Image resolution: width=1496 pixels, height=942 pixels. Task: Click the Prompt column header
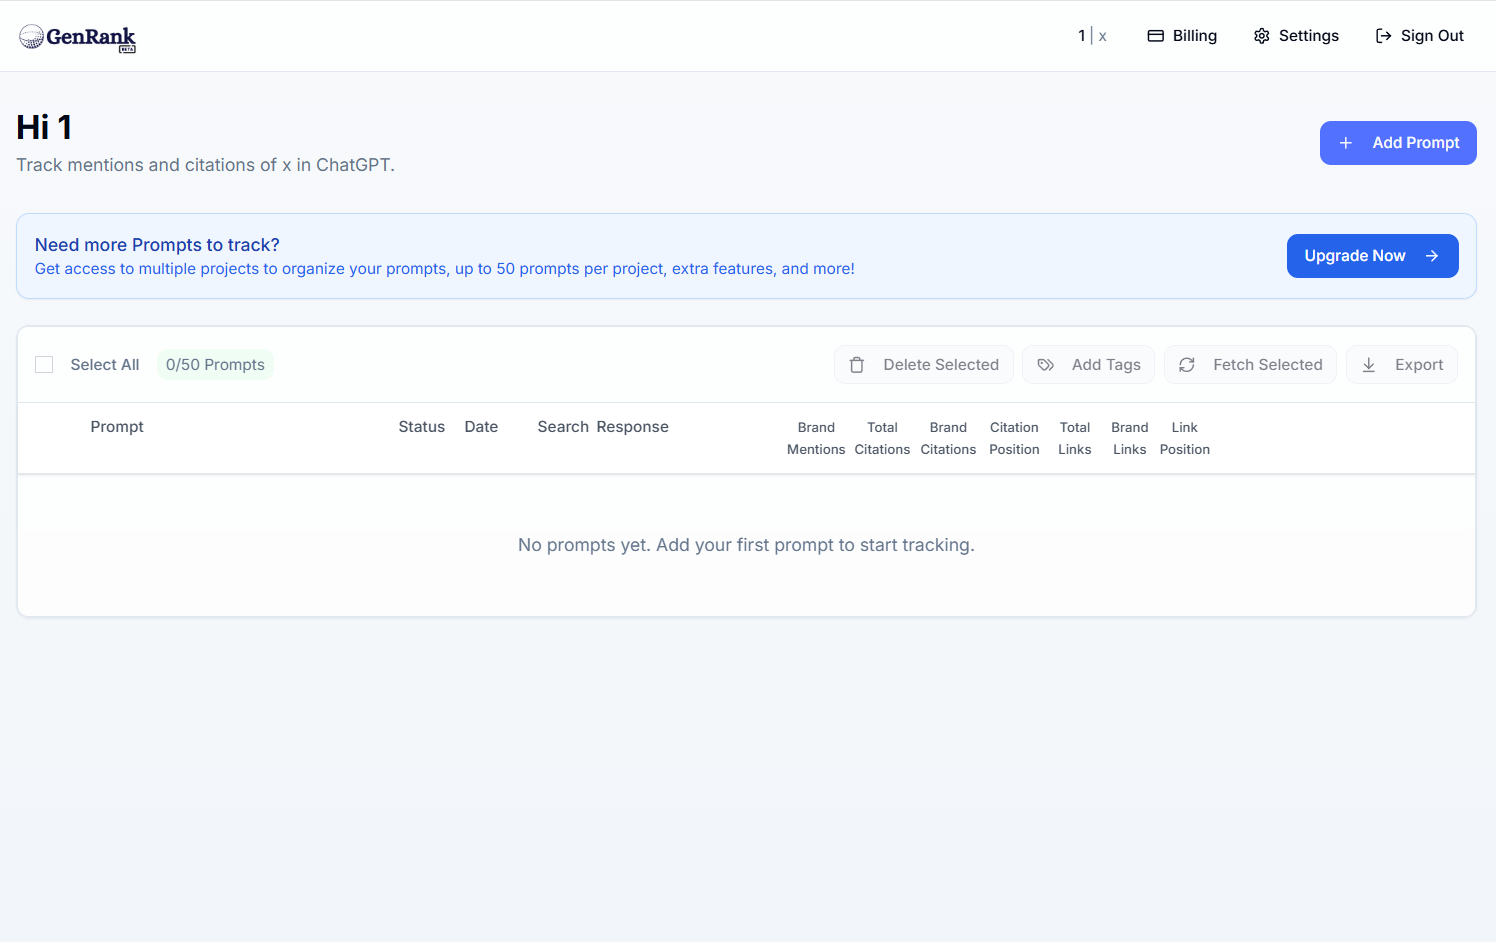117,427
